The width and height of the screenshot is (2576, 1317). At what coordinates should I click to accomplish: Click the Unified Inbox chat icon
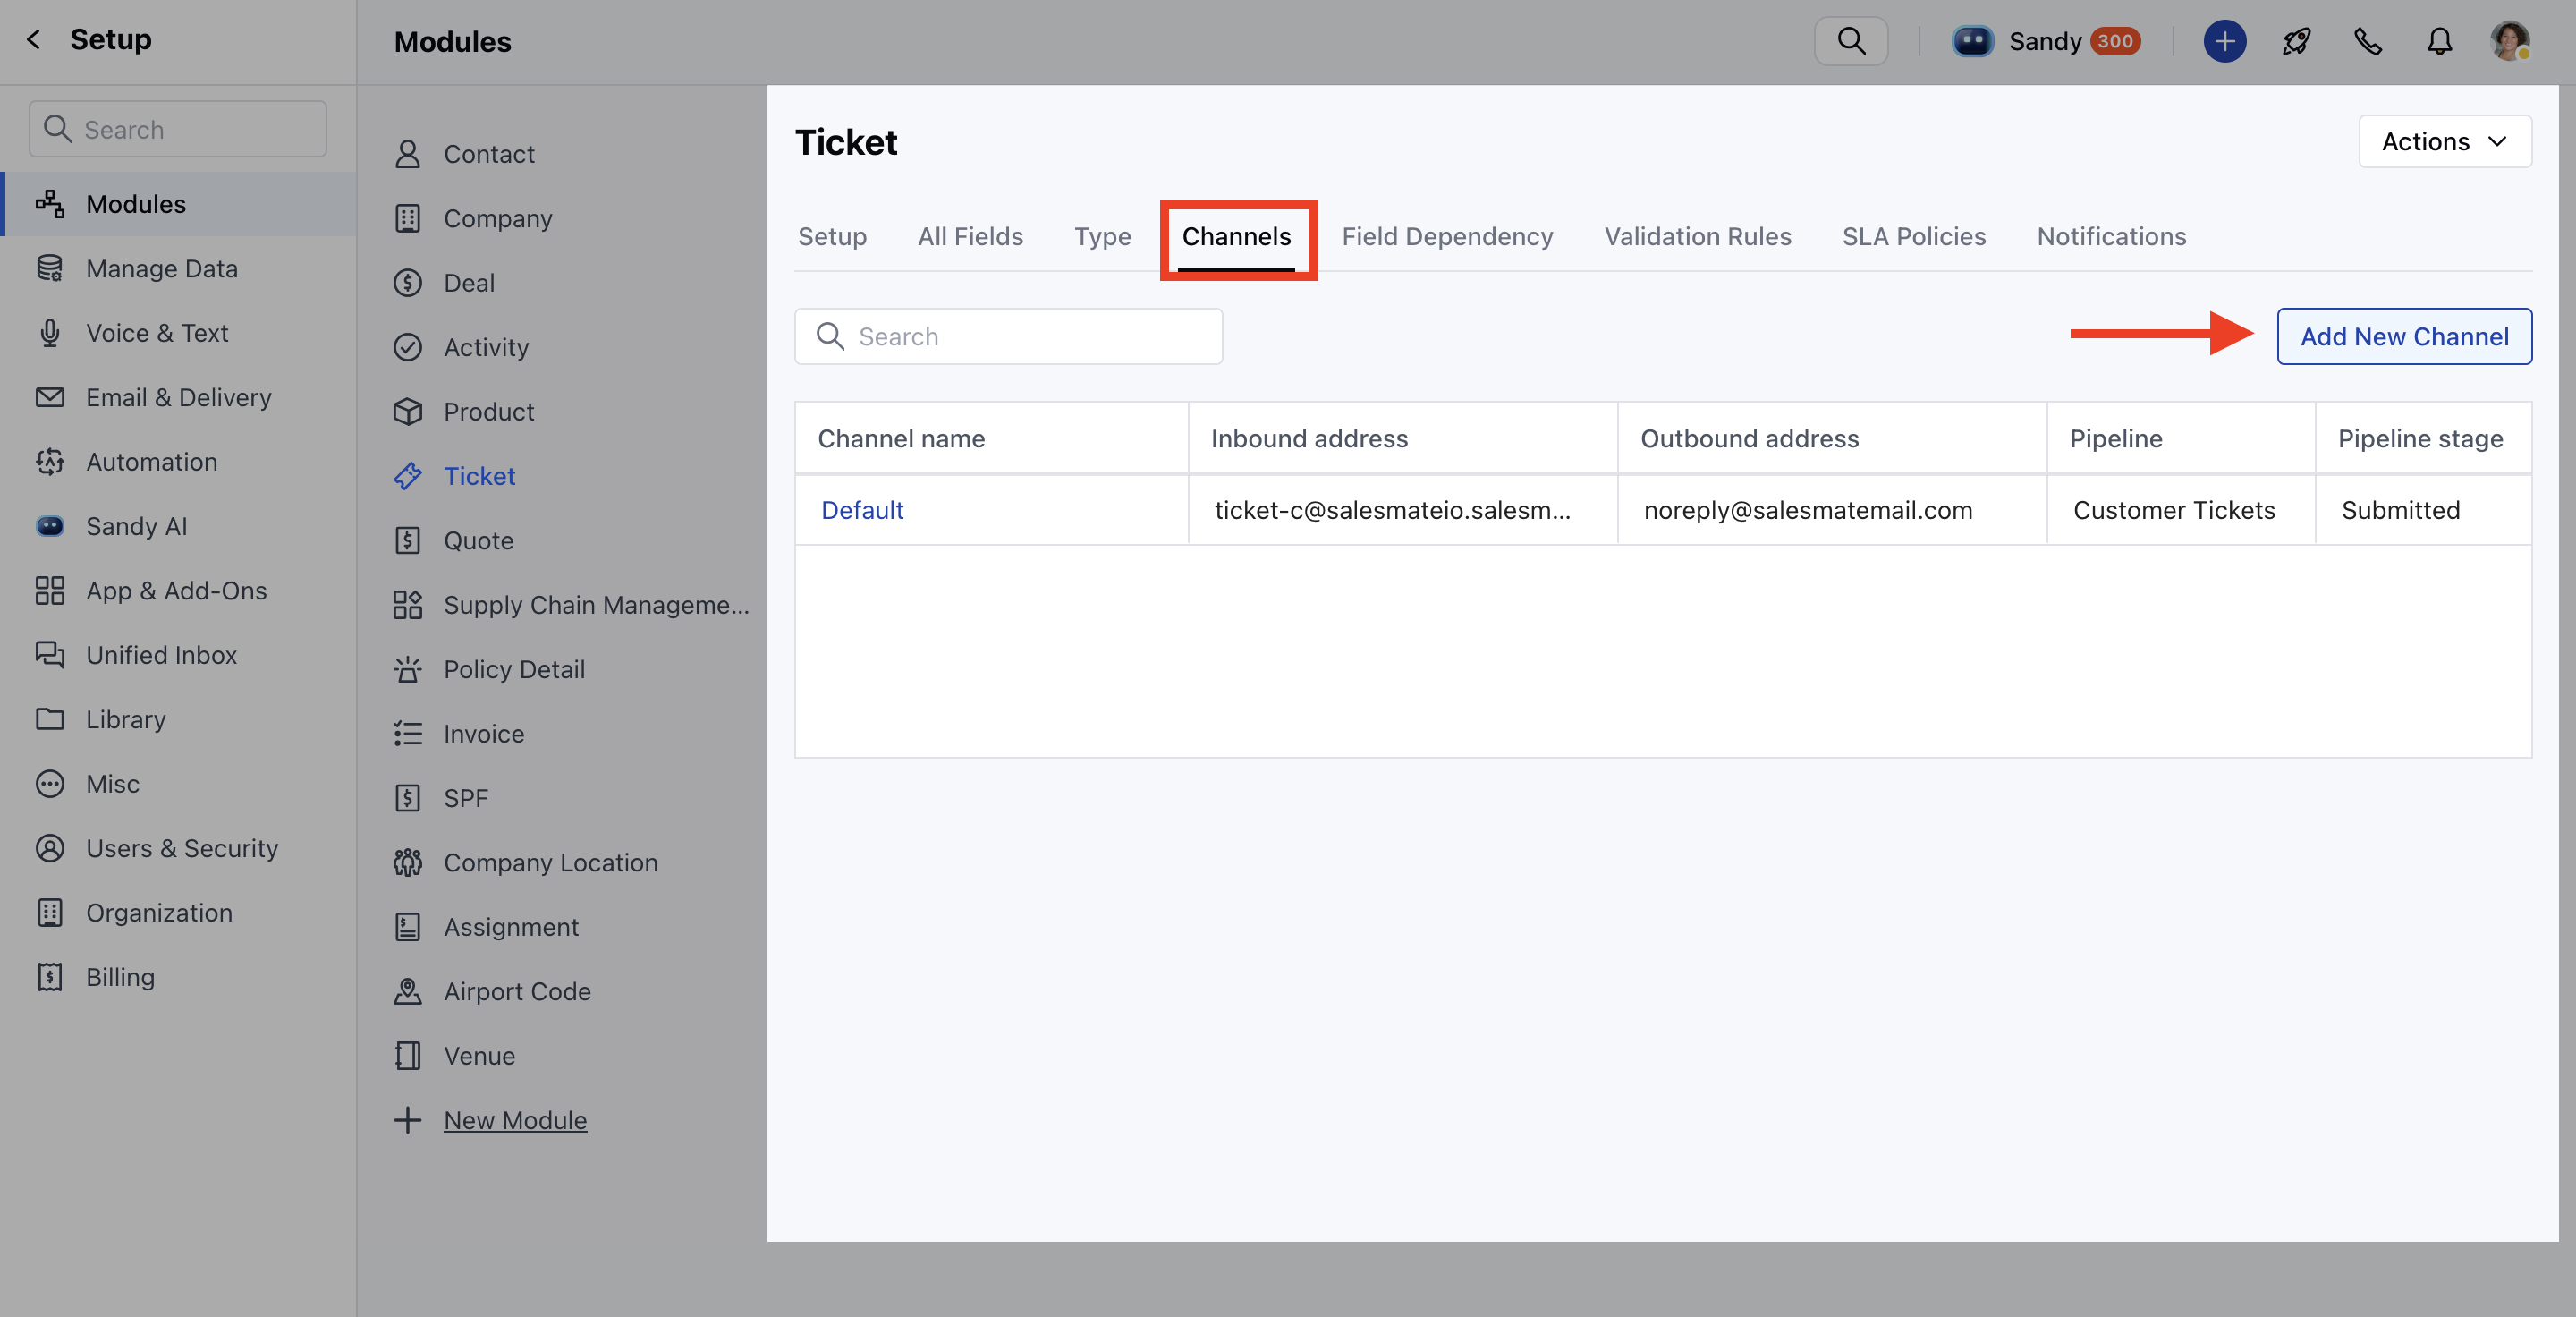point(50,655)
